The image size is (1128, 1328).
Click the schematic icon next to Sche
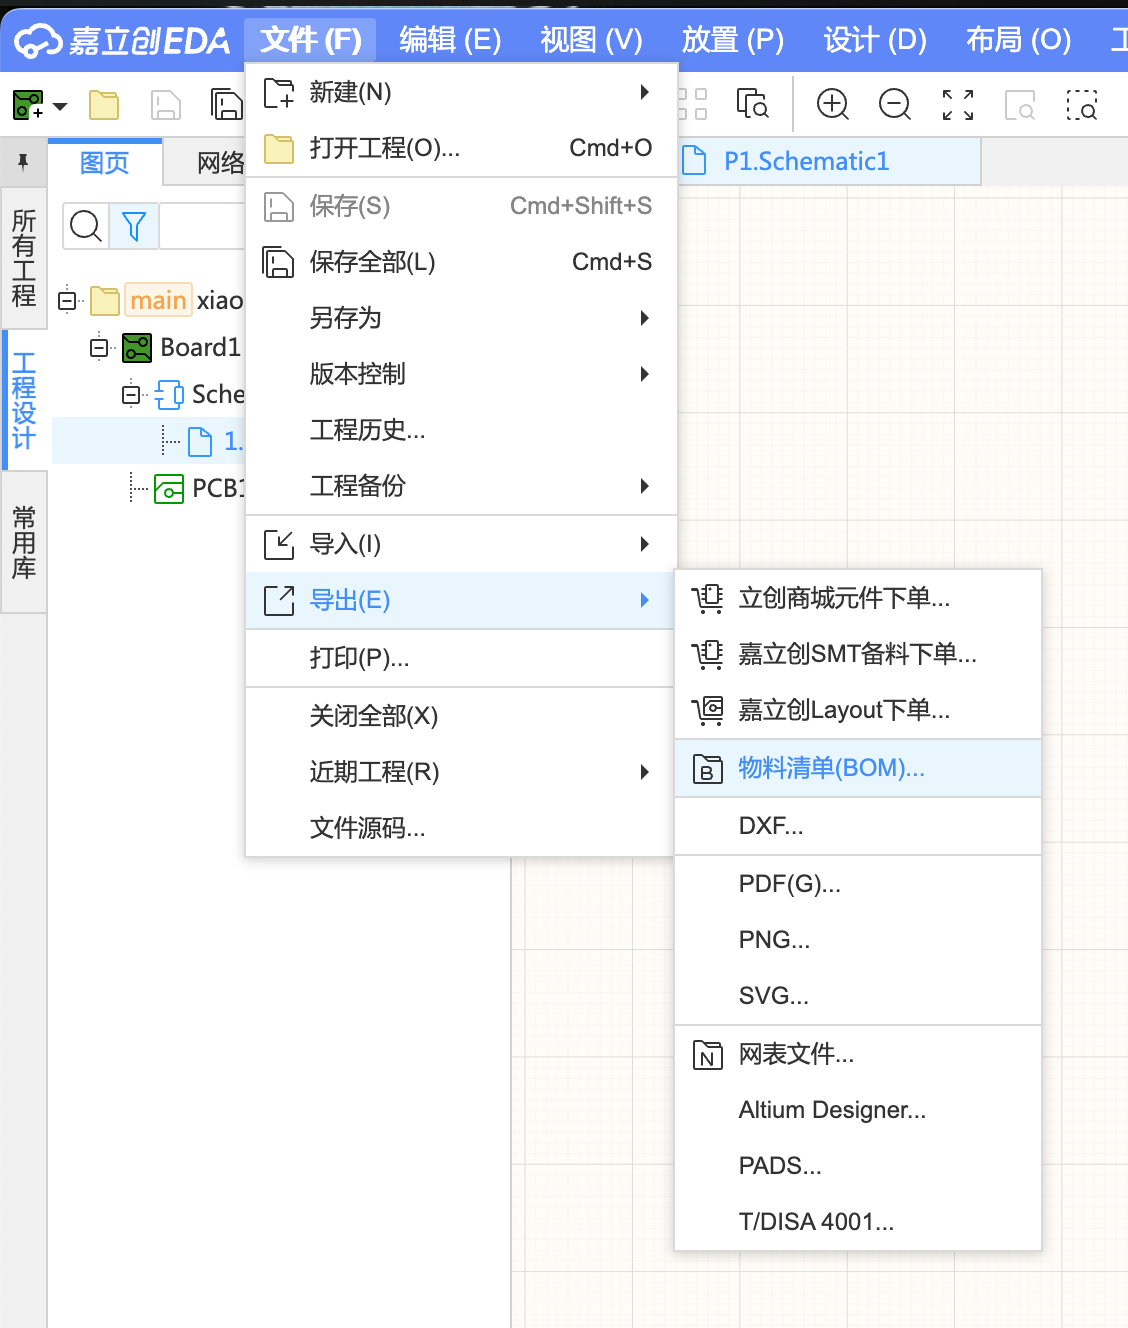click(169, 394)
